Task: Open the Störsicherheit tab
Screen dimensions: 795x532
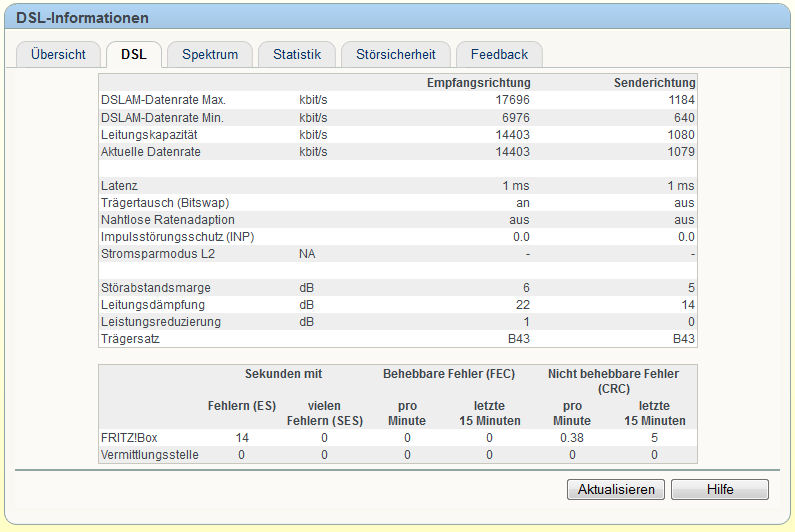Action: pos(395,54)
